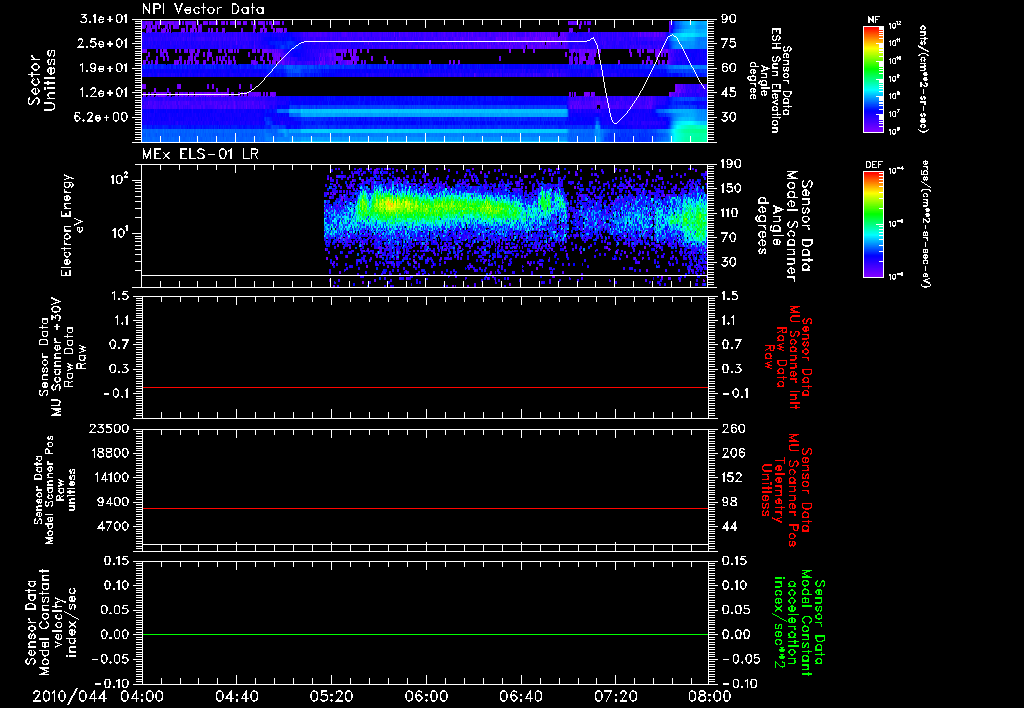Click the 44 telemetry tick label
This screenshot has width=1024, height=708.
729,526
